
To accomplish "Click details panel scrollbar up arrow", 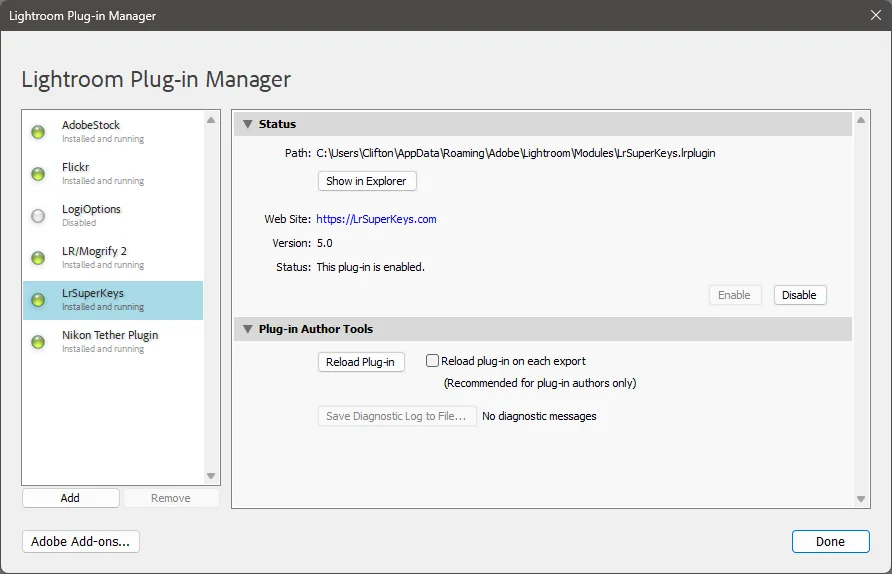I will (861, 120).
